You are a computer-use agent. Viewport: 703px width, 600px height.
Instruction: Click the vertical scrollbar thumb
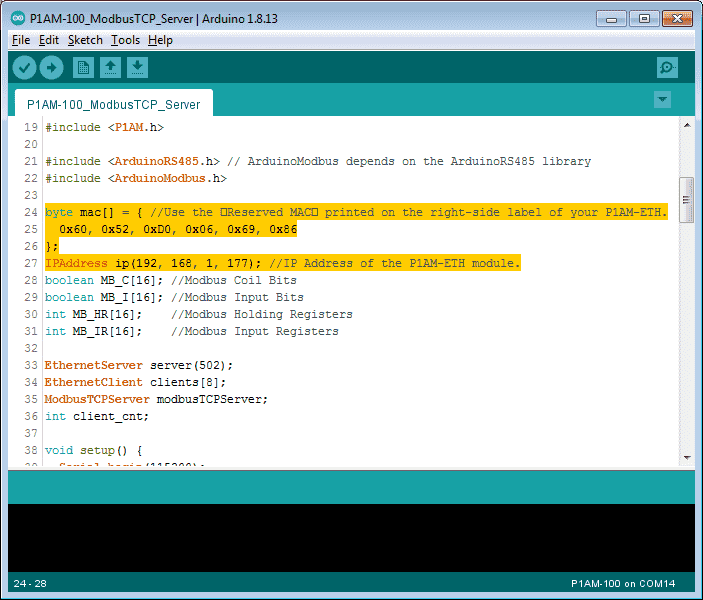(x=686, y=200)
